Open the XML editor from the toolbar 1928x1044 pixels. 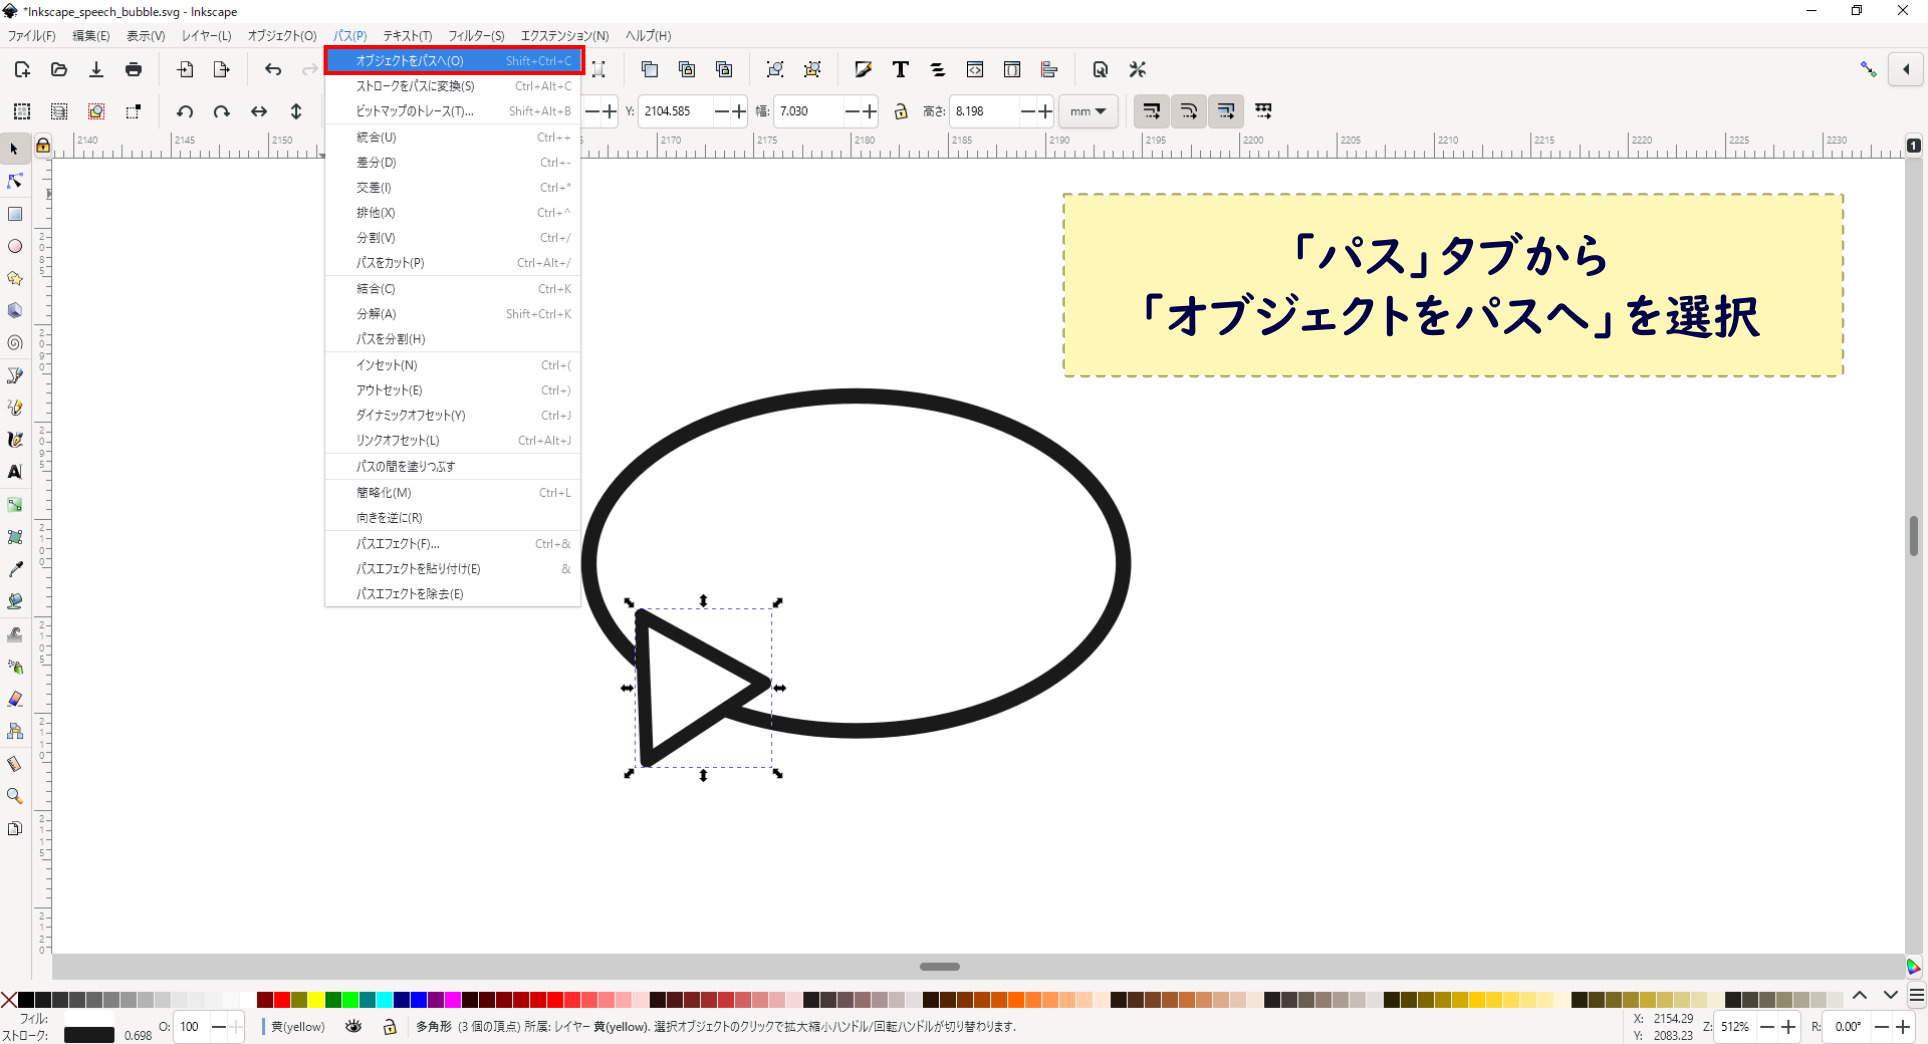pos(975,69)
